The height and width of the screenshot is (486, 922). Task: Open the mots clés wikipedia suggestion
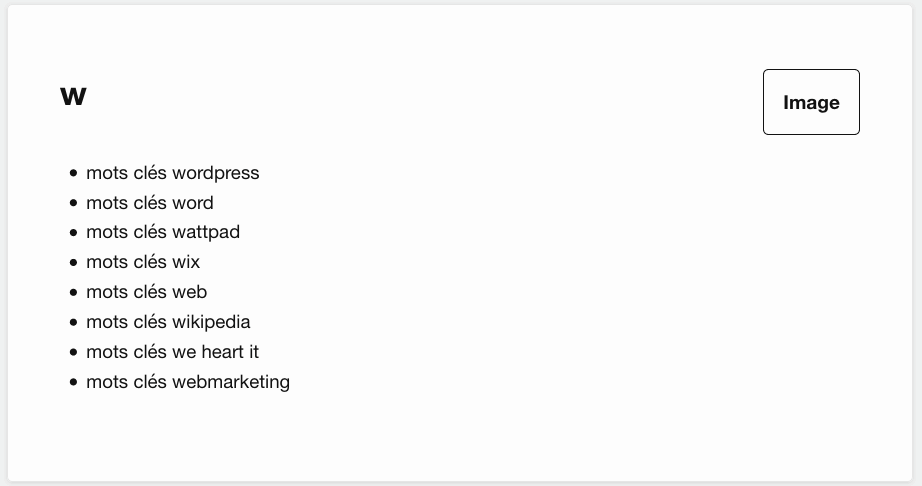pos(168,322)
